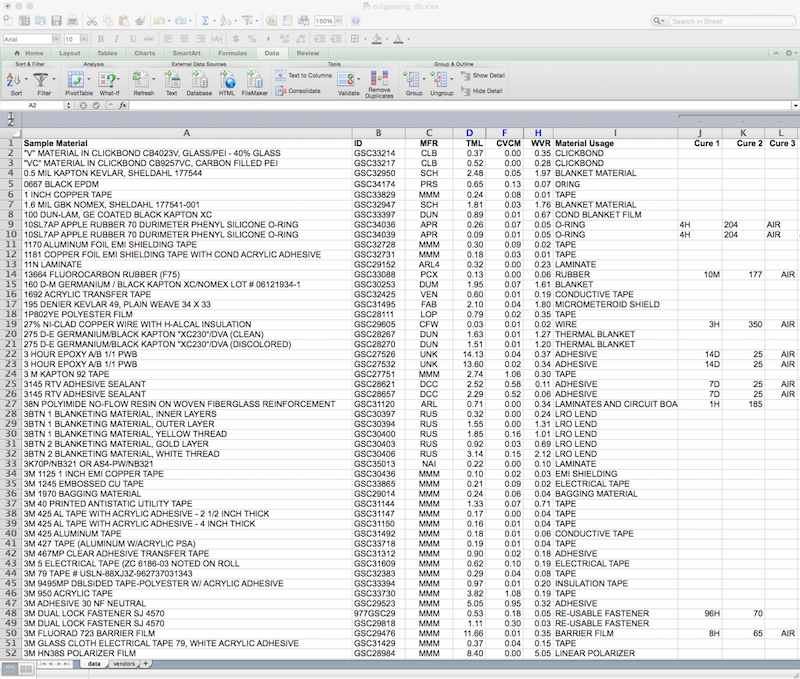The height and width of the screenshot is (679, 800).
Task: Import data from Database
Action: (199, 83)
